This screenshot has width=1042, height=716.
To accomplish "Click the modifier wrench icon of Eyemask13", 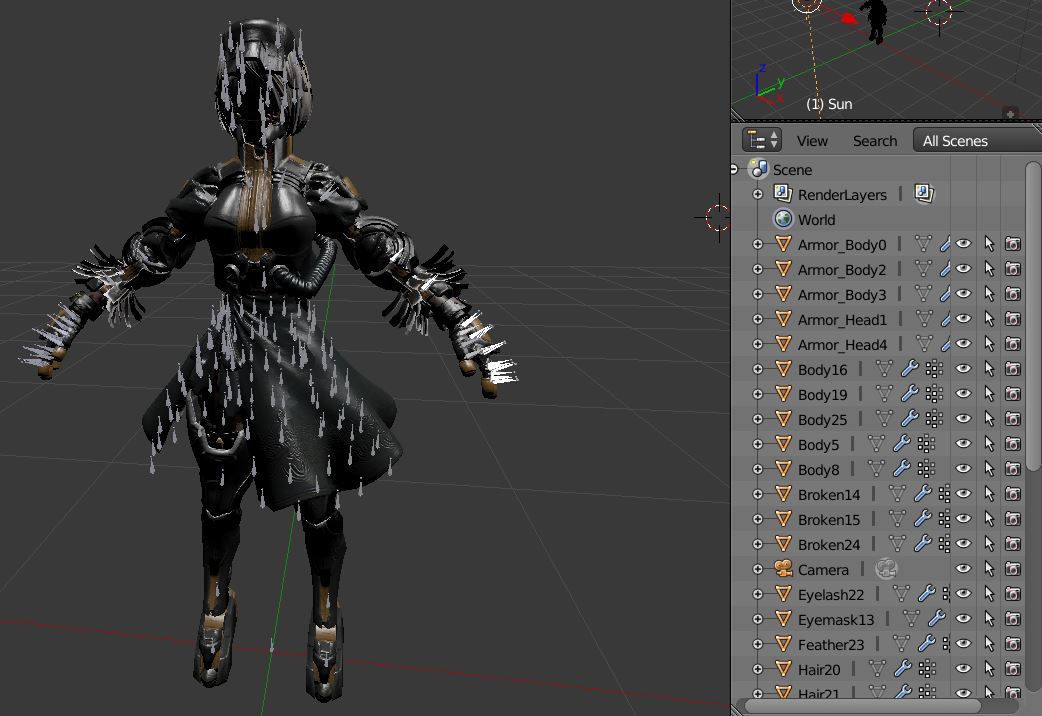I will [x=936, y=619].
